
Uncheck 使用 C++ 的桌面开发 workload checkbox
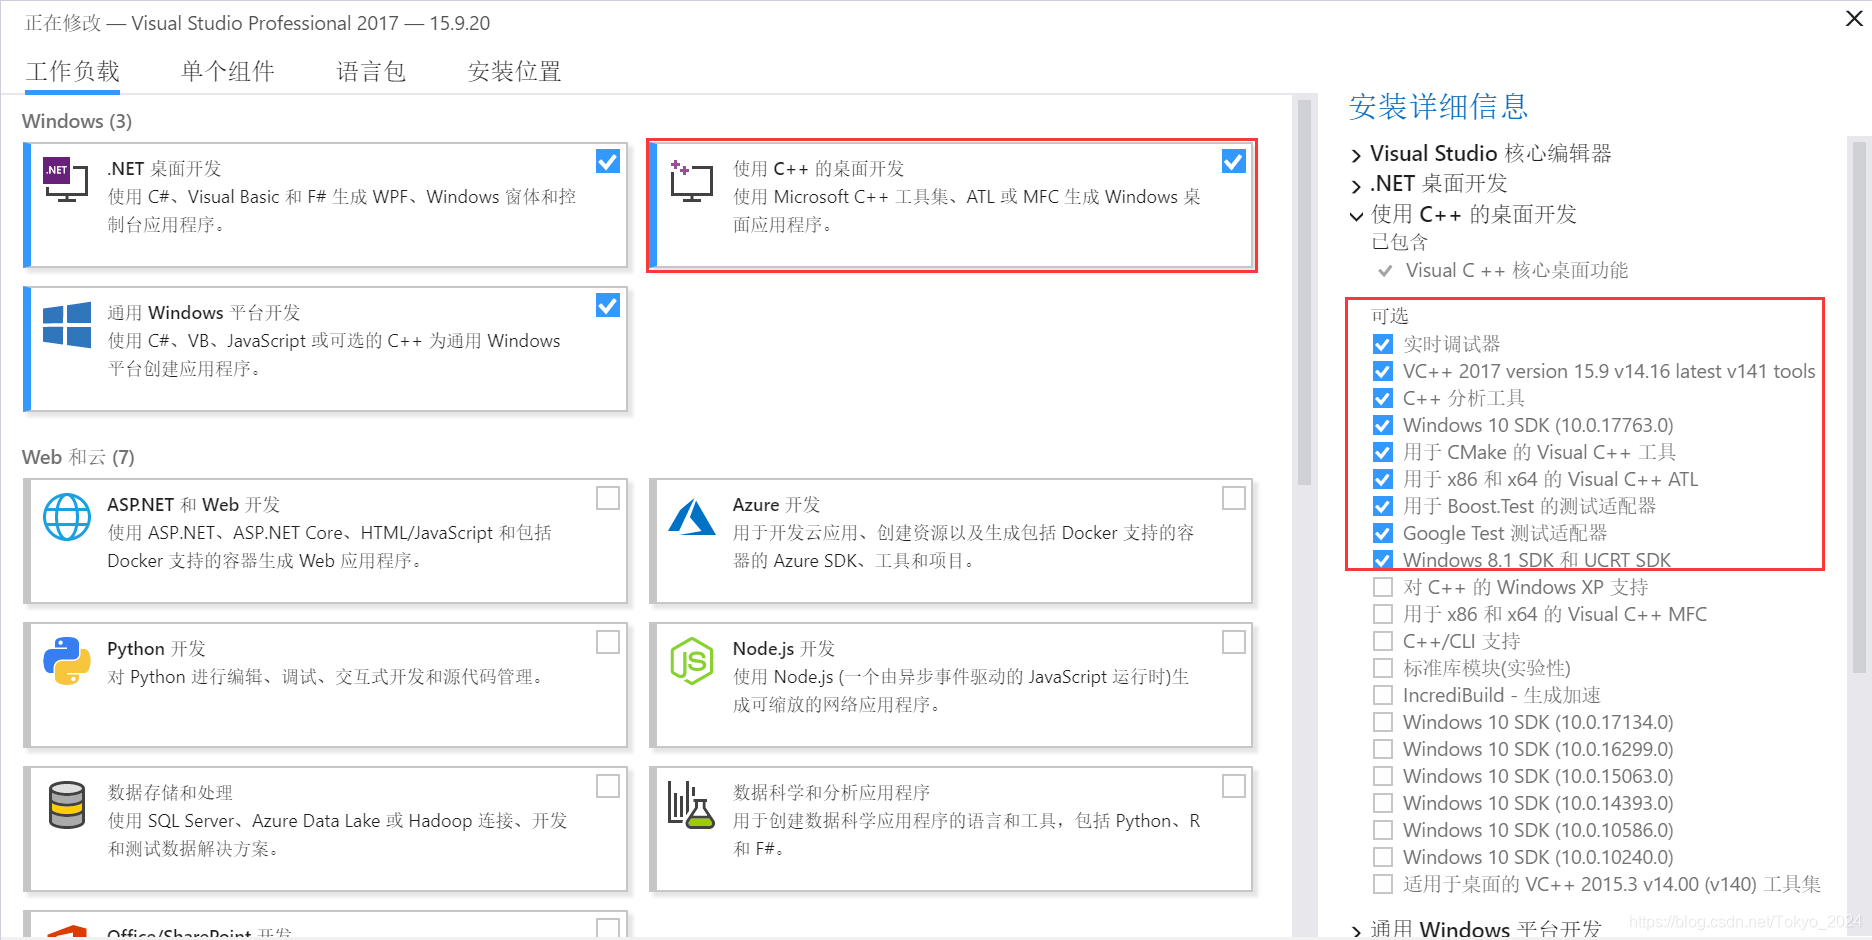[x=1234, y=161]
